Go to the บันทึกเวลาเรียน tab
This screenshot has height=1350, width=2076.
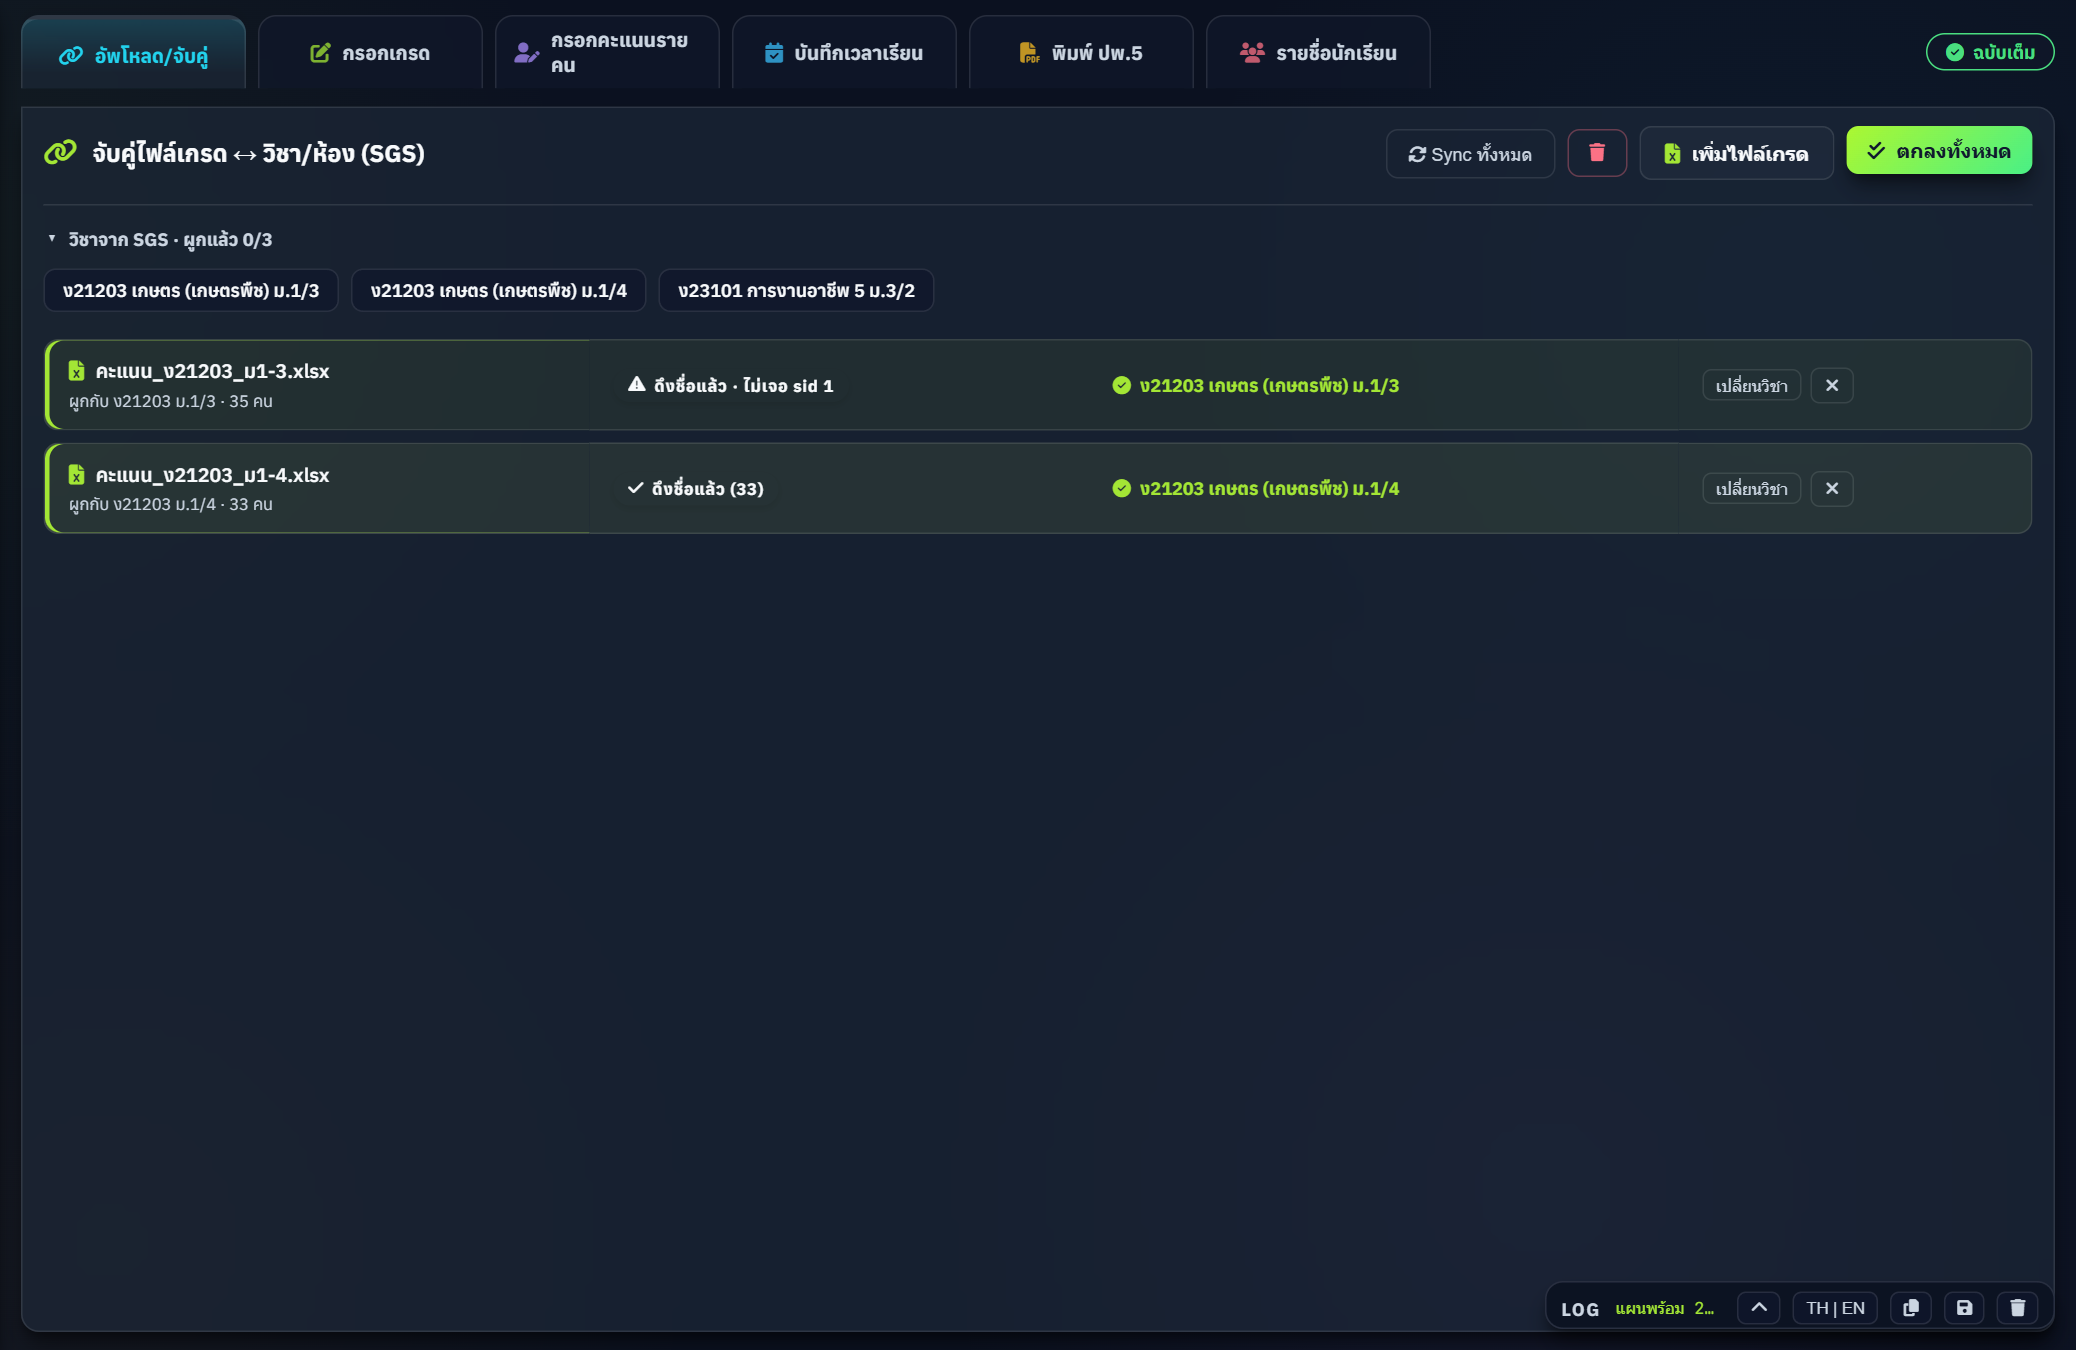[844, 53]
